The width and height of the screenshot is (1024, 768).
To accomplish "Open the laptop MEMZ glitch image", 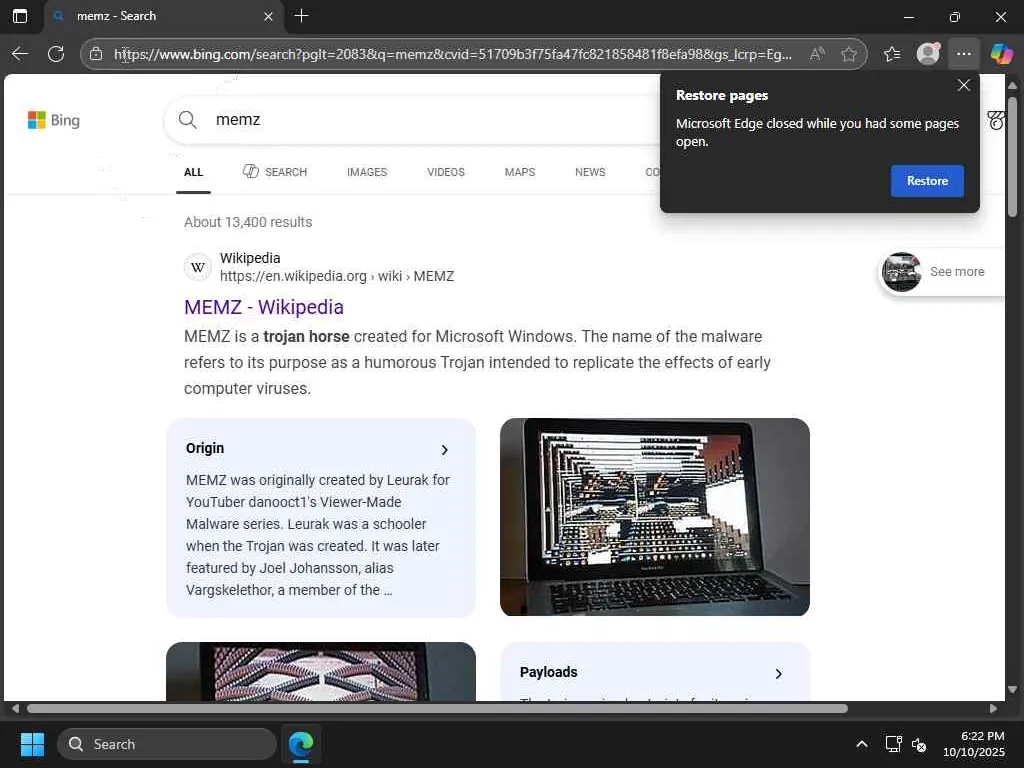I will pos(654,517).
